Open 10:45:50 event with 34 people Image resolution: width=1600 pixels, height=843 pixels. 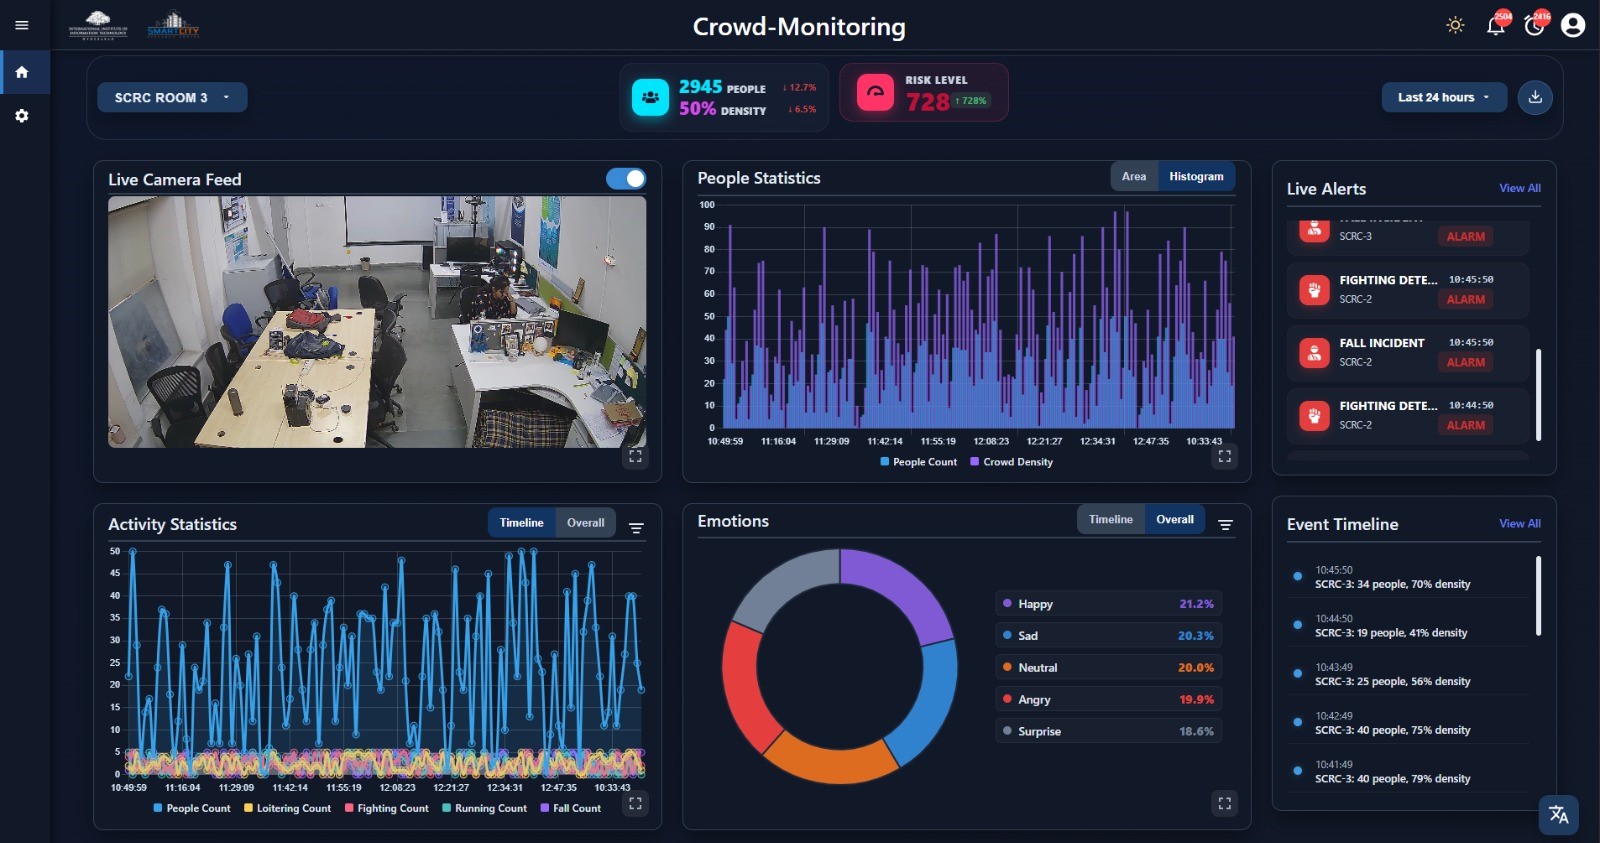click(1408, 577)
